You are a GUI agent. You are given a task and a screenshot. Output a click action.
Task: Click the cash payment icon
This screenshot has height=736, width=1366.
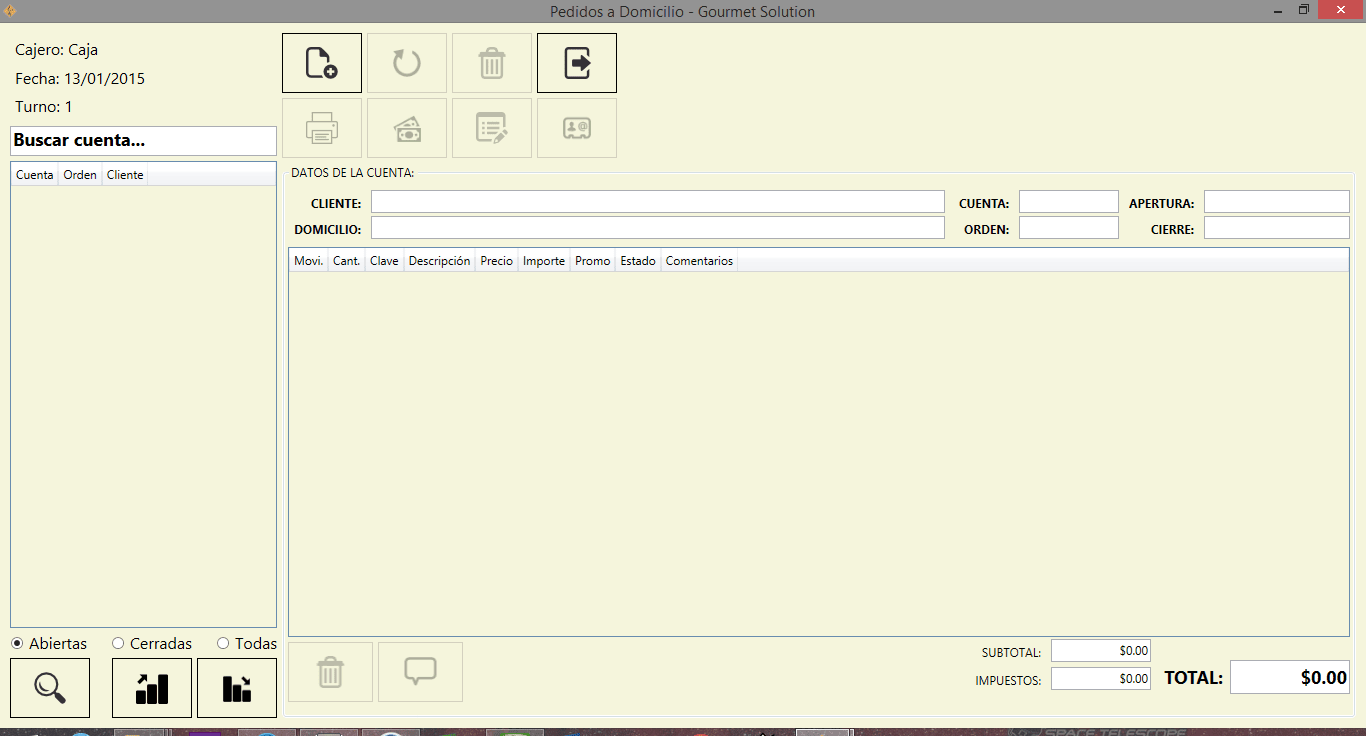point(406,128)
